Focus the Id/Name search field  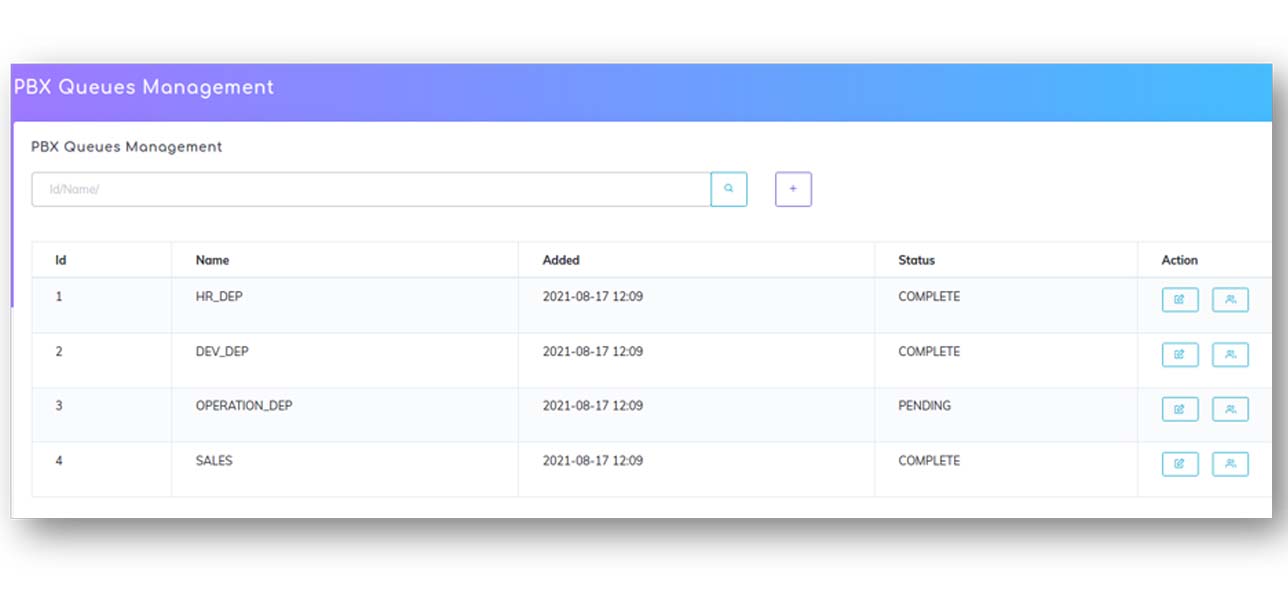371,189
